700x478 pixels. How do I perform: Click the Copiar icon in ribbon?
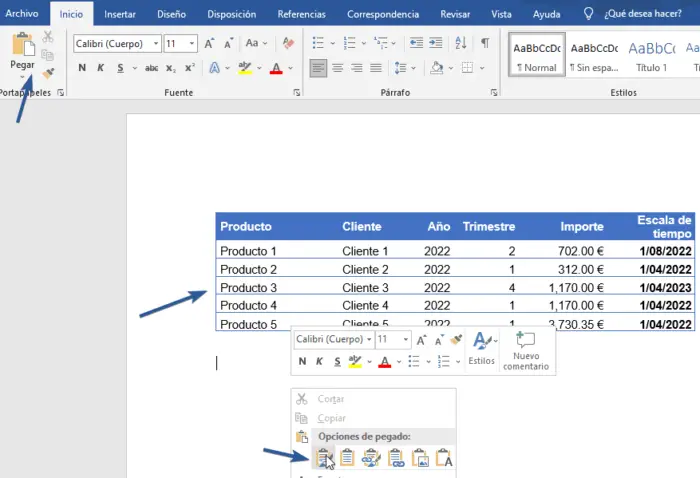48,55
